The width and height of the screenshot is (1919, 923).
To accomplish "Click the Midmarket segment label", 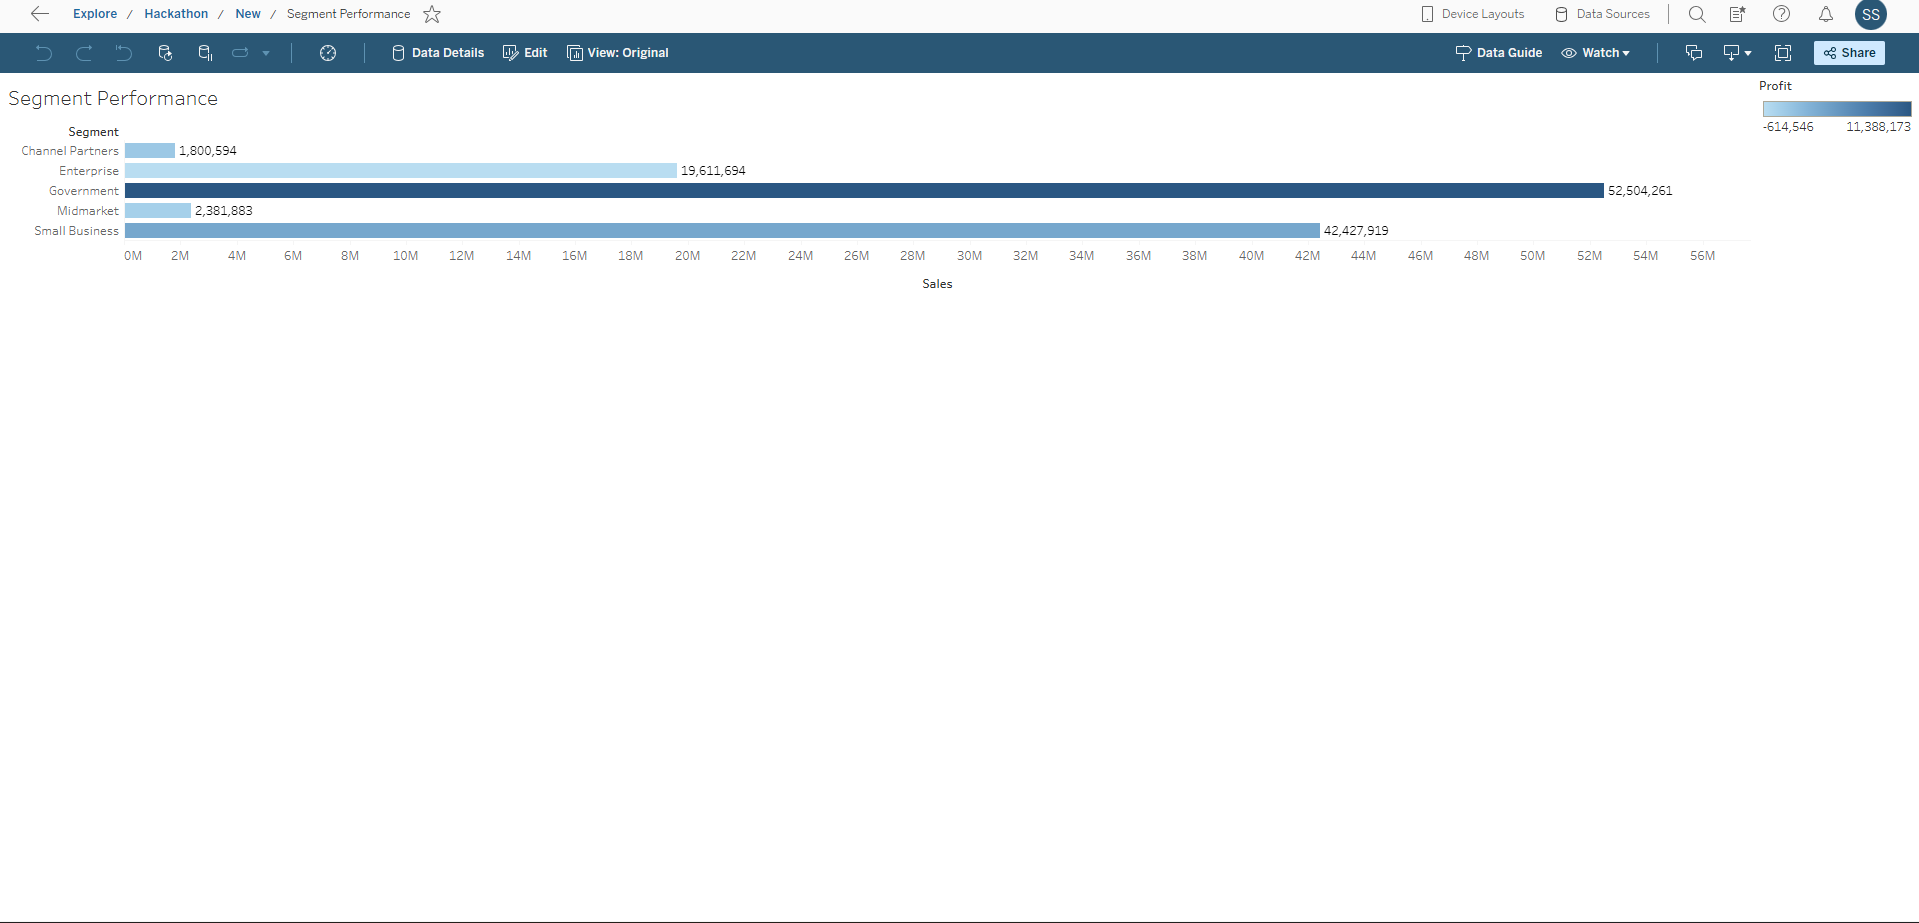I will [88, 211].
